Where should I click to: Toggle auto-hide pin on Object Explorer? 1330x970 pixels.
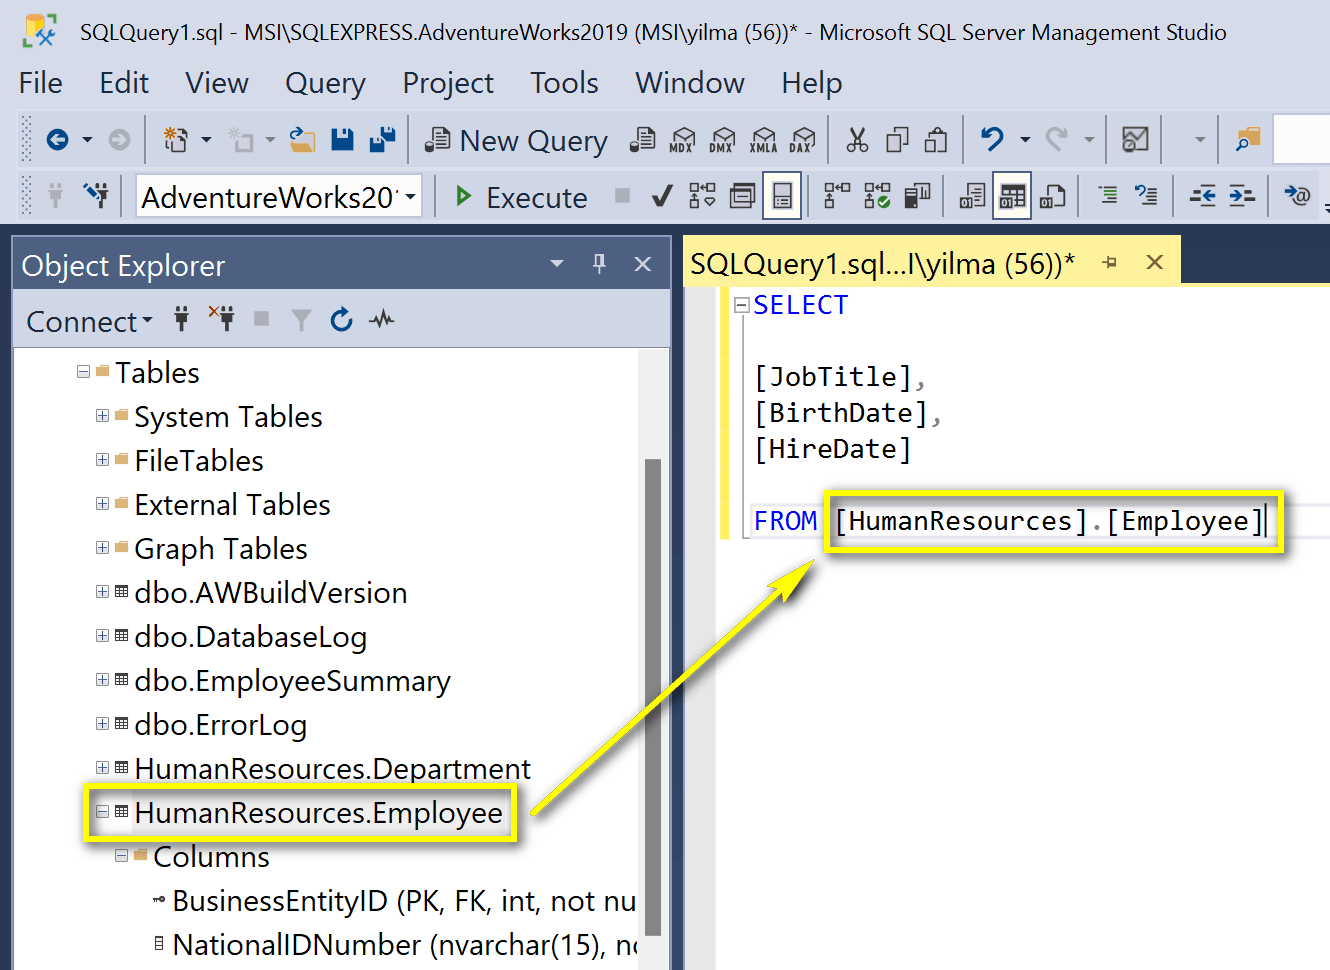point(599,263)
